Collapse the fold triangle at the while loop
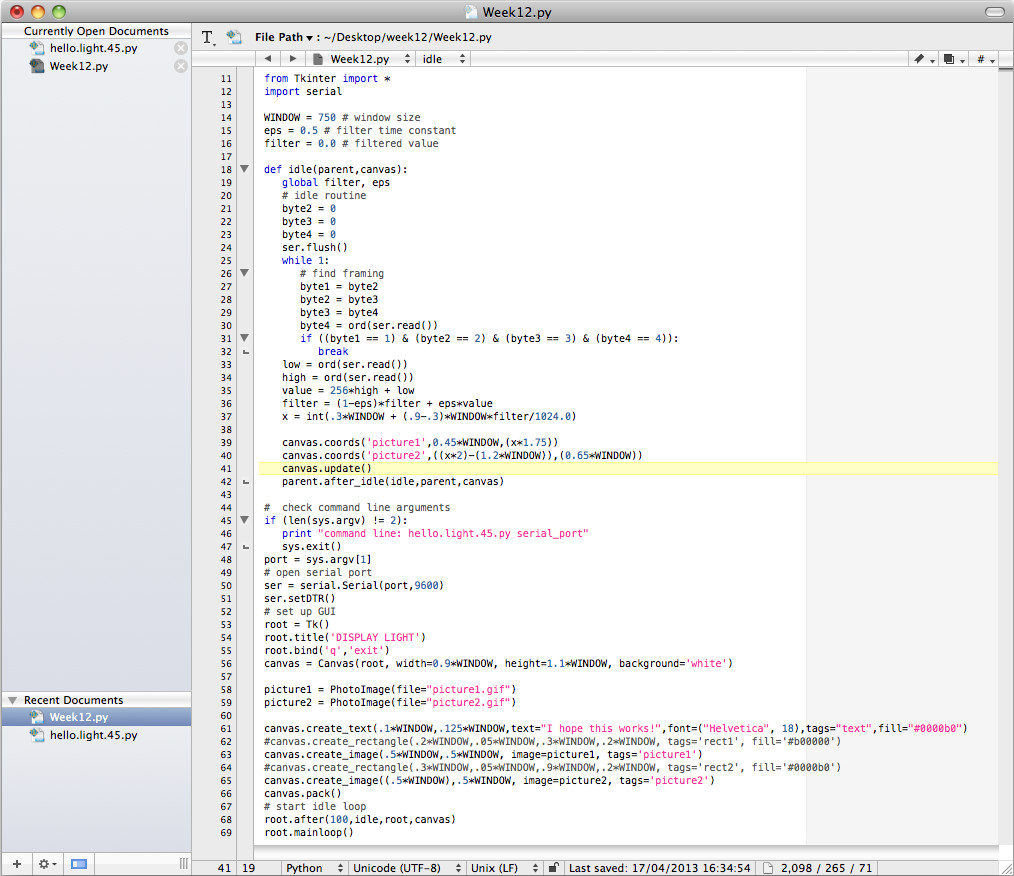The image size is (1014, 876). [244, 272]
